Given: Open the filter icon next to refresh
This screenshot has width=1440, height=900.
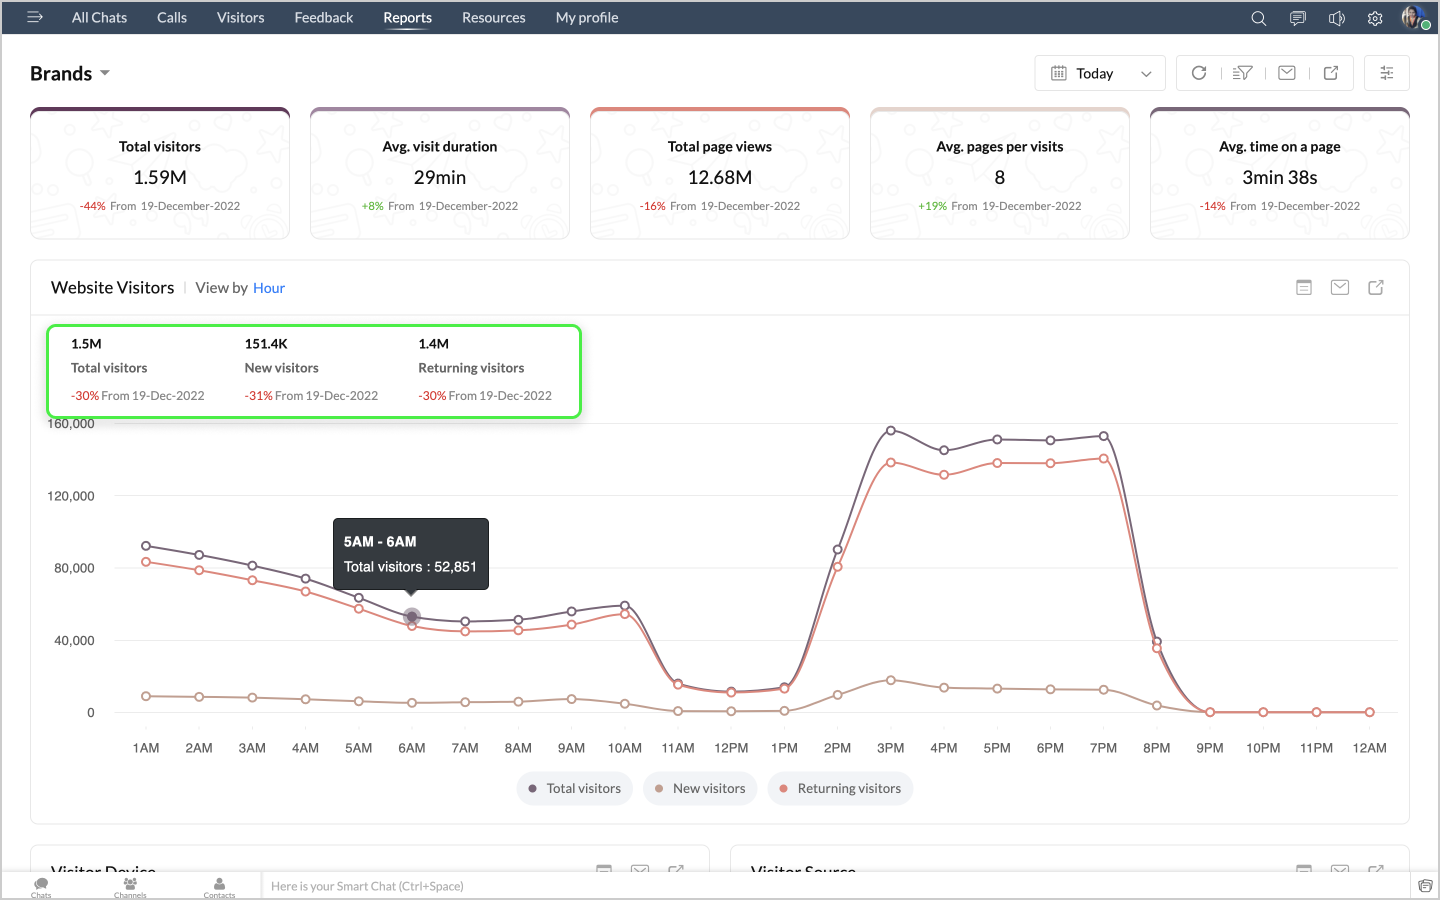Looking at the screenshot, I should coord(1242,73).
